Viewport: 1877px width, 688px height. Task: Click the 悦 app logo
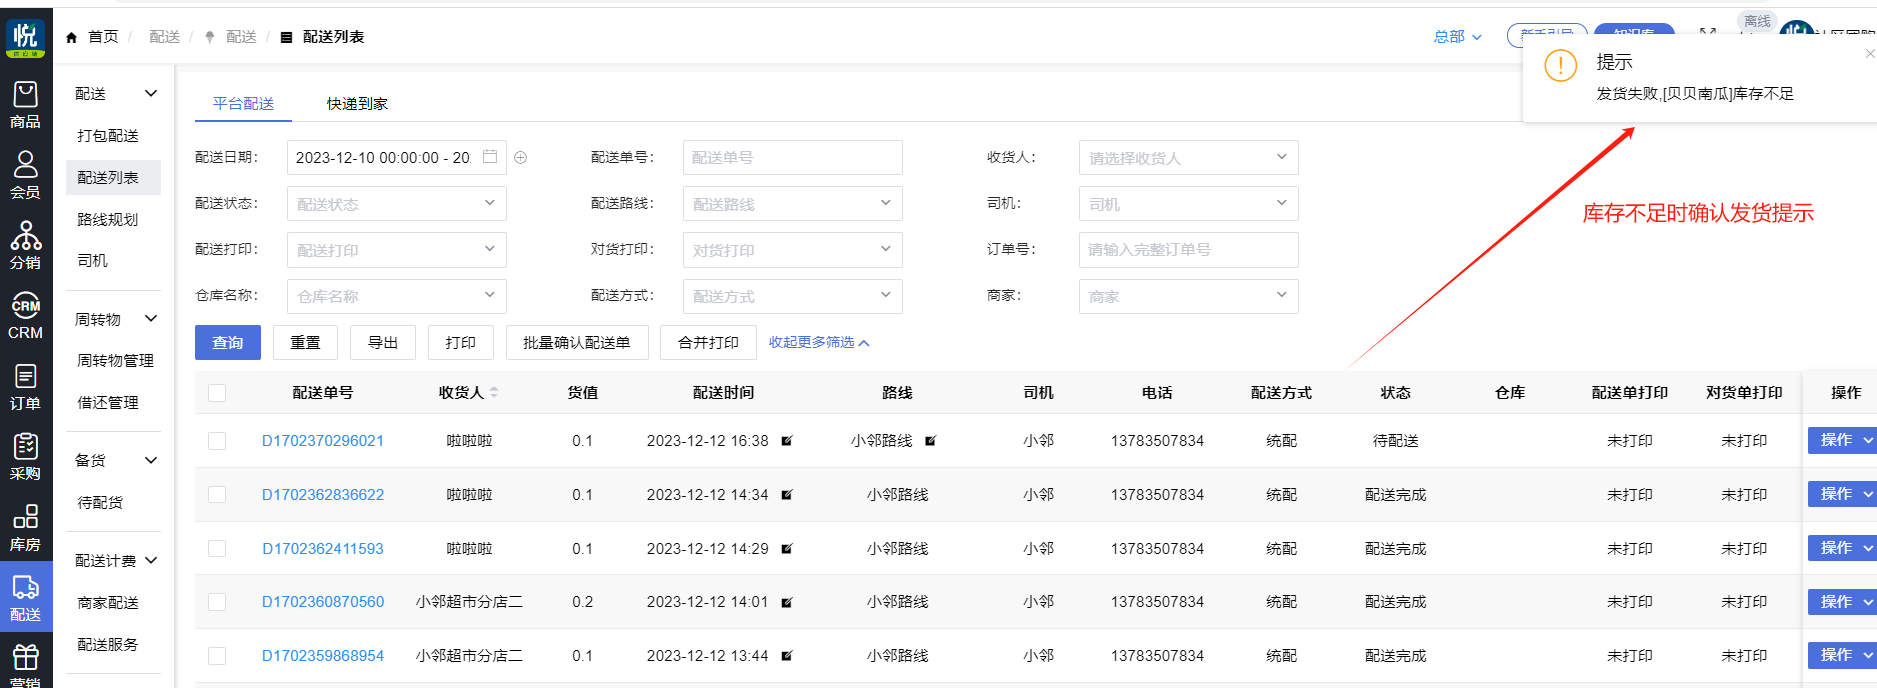pyautogui.click(x=25, y=38)
